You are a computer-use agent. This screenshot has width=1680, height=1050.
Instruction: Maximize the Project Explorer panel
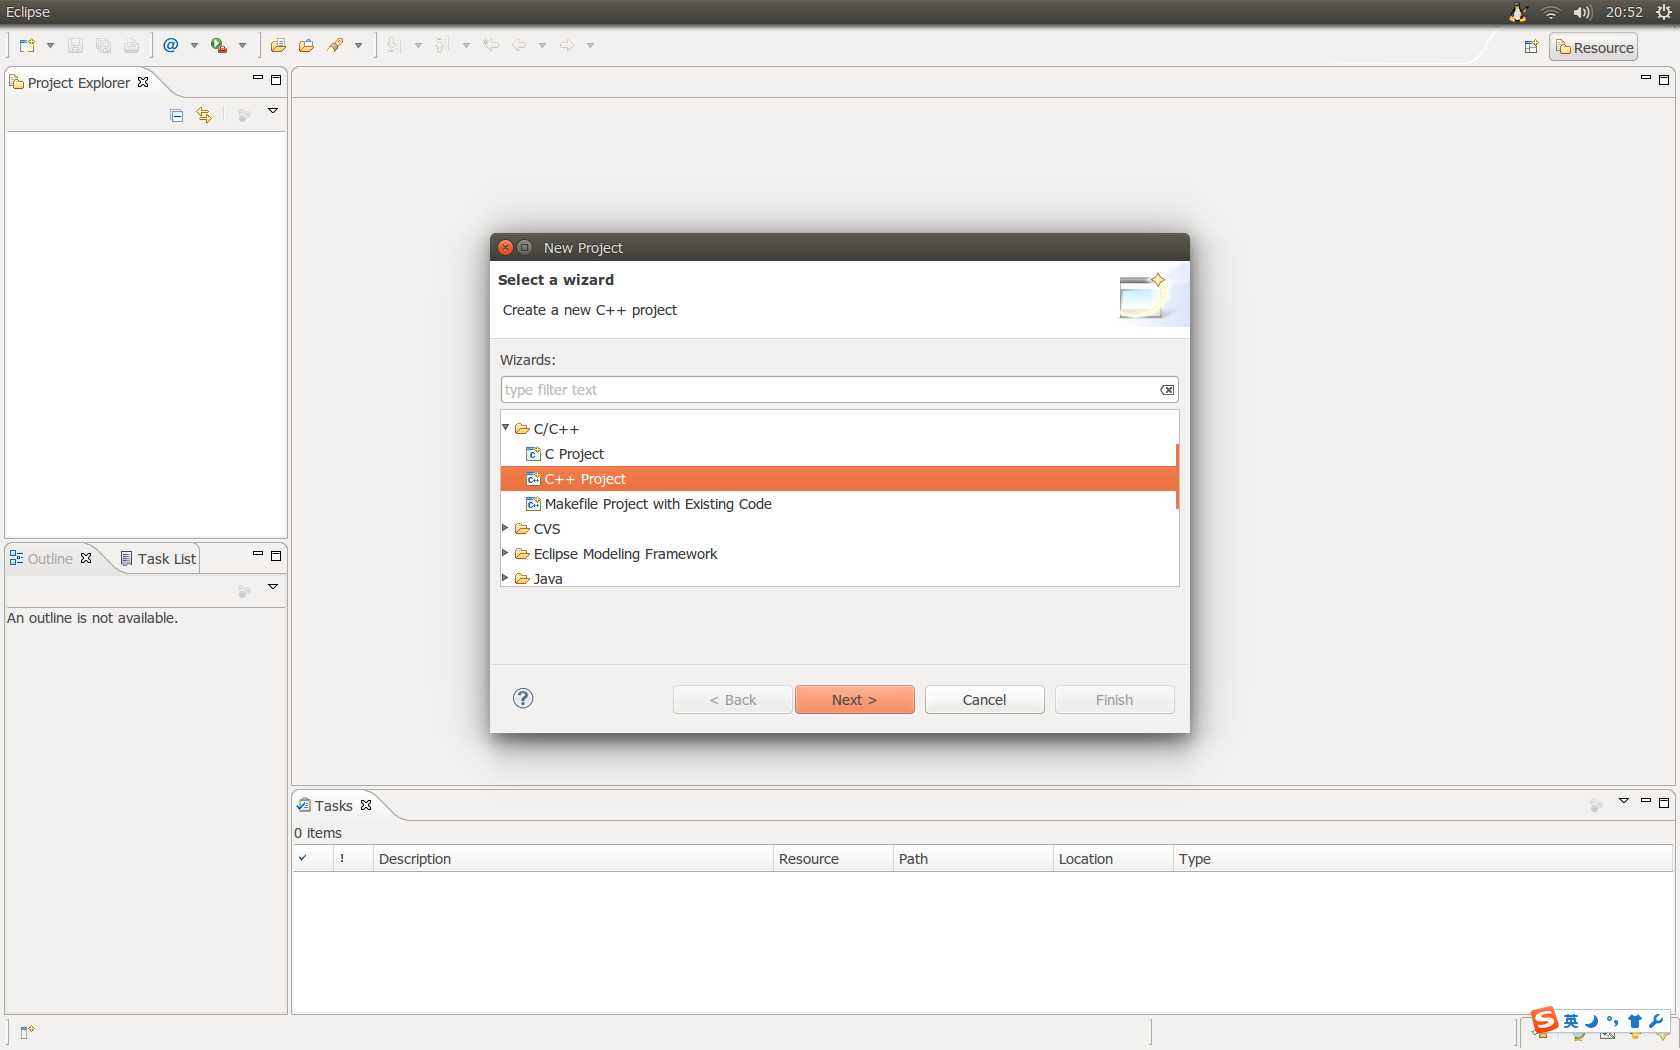[x=276, y=80]
